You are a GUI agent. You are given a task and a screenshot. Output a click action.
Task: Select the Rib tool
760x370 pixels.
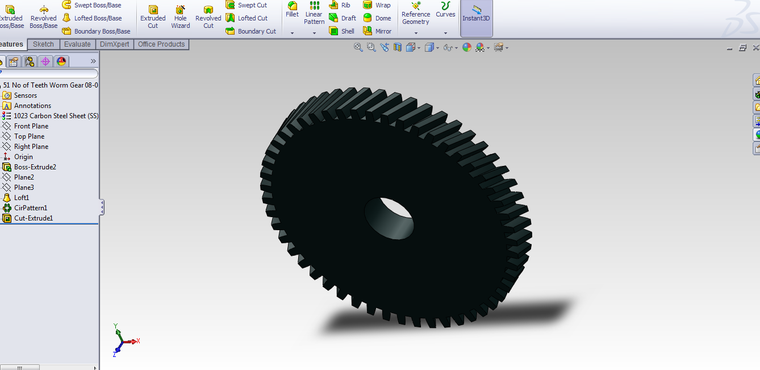(x=339, y=5)
